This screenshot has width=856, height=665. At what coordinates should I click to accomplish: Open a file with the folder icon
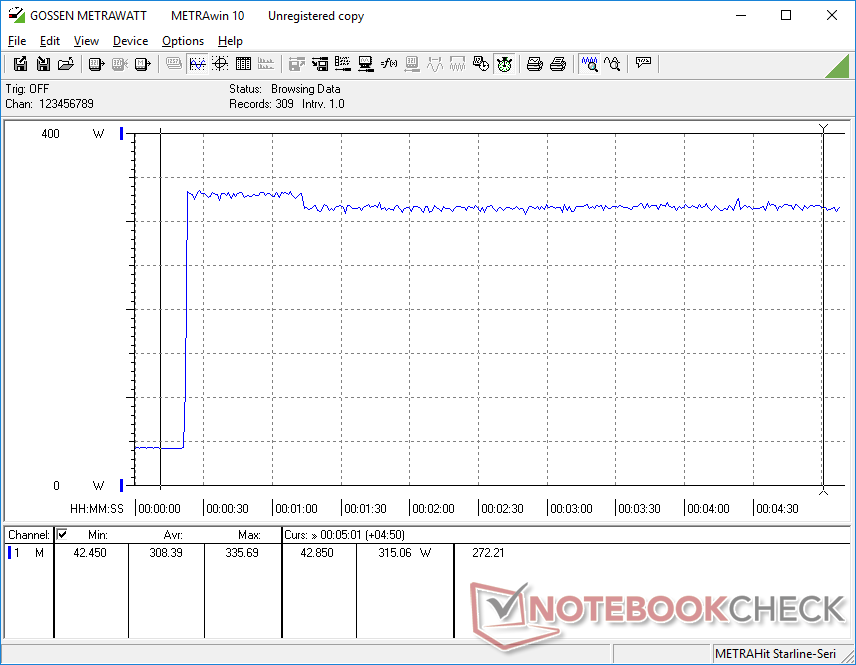[66, 64]
